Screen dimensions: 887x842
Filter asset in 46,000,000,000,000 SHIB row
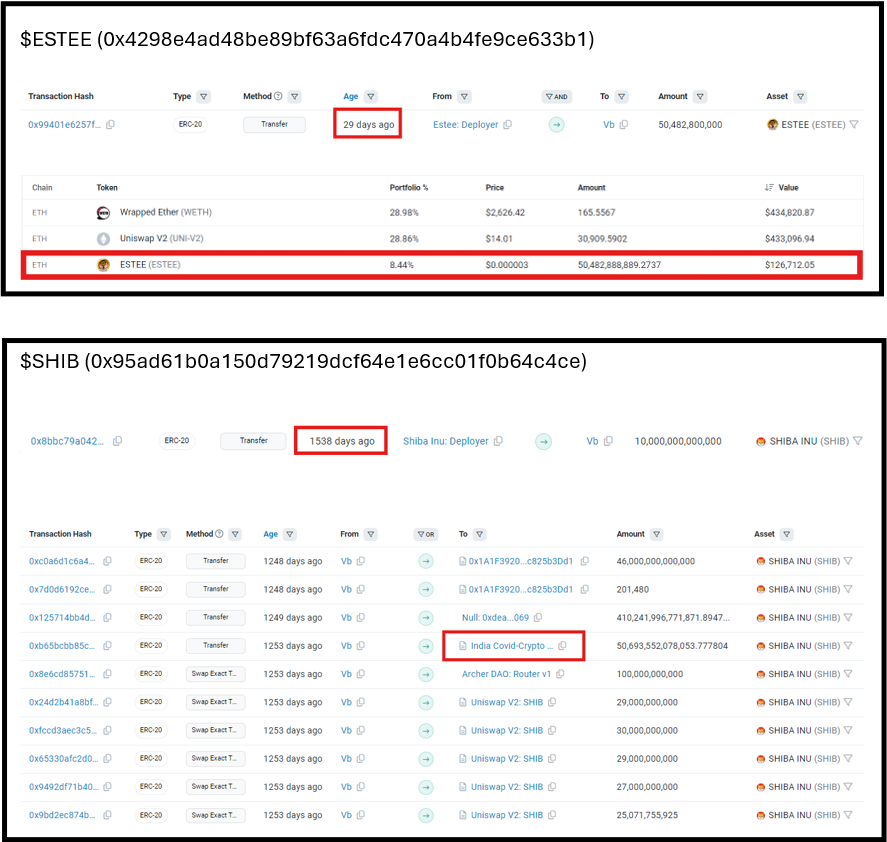[848, 561]
